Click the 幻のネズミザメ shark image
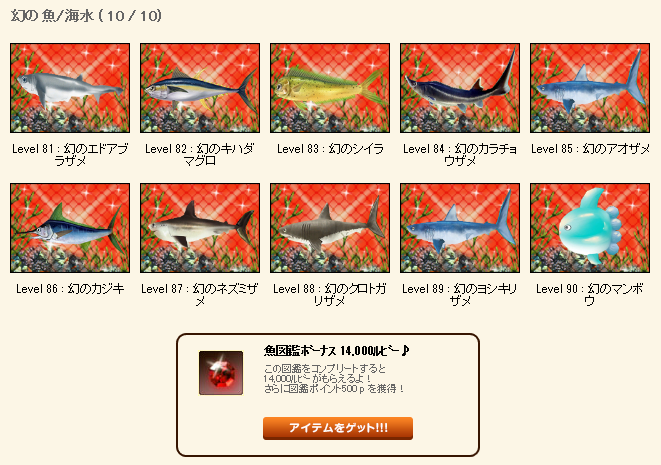The image size is (661, 465). coord(200,228)
